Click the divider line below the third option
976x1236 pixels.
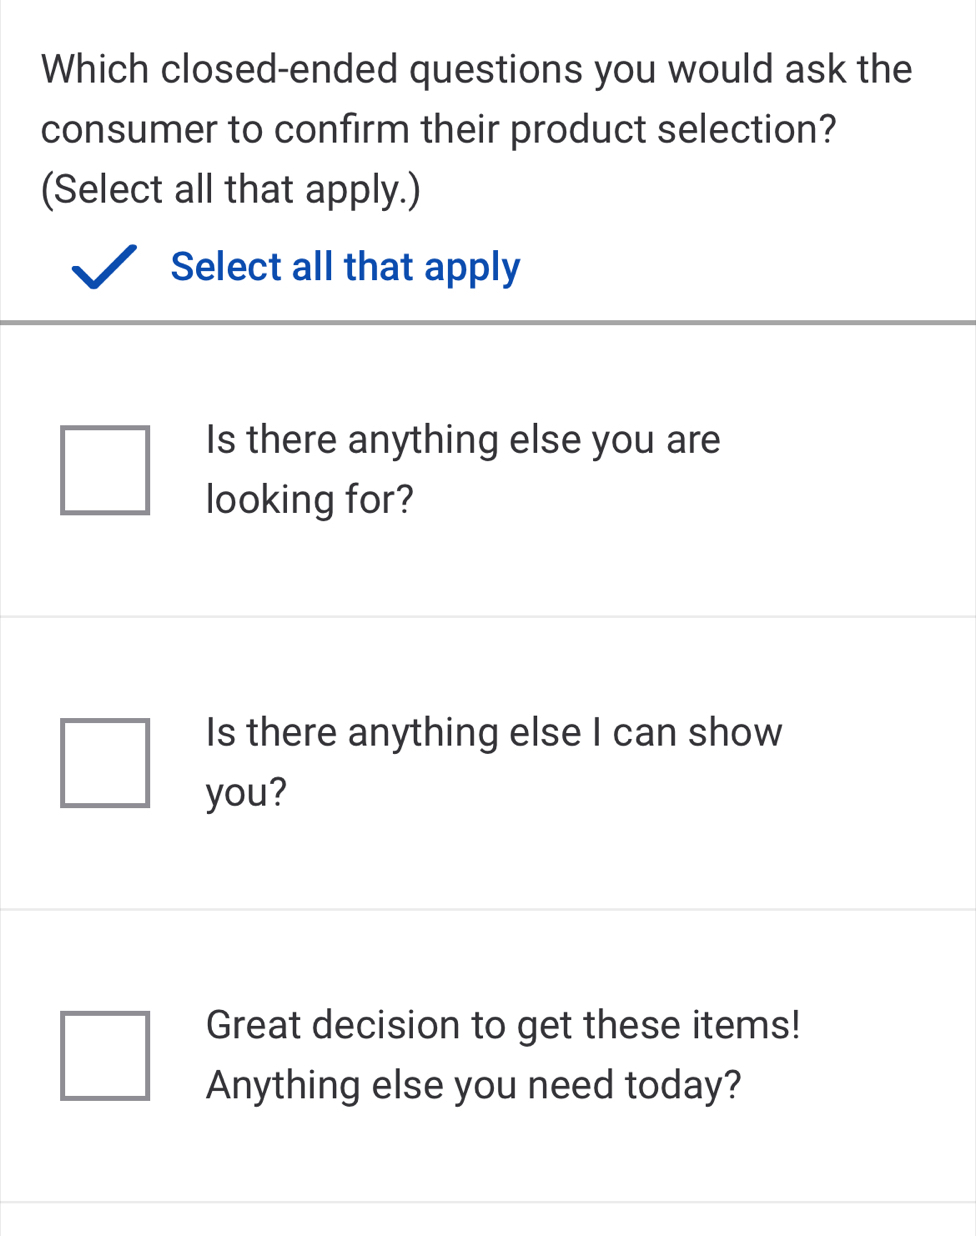[488, 1202]
